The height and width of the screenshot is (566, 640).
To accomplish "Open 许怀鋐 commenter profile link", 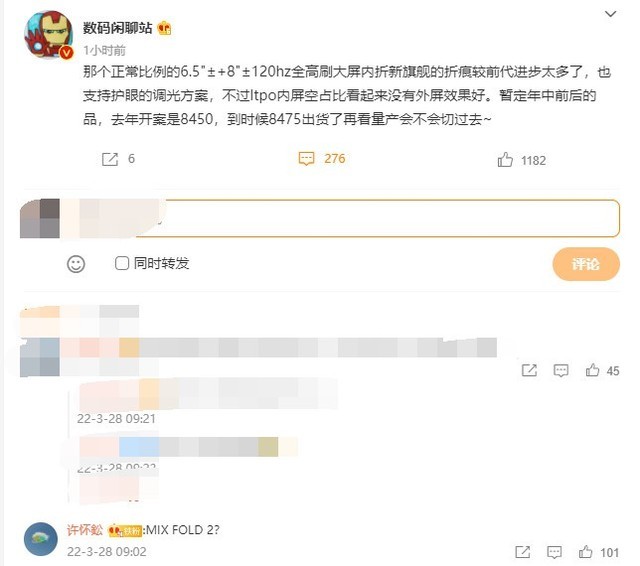I will click(85, 530).
